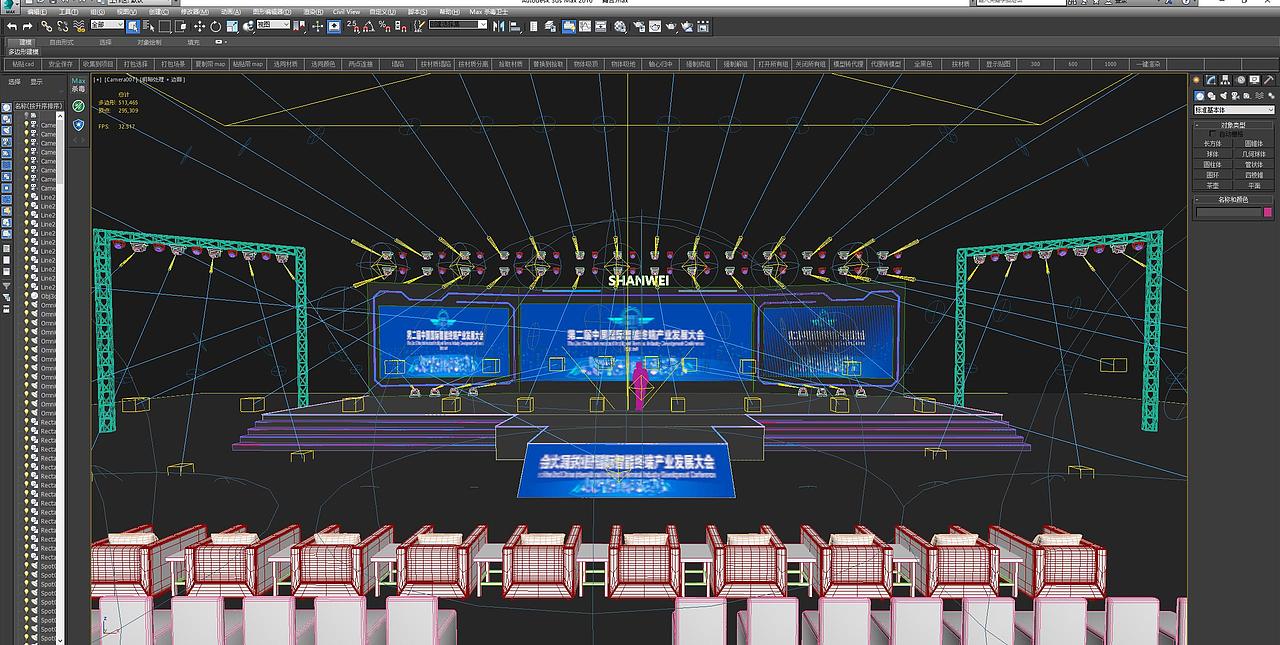Activate the Select and Scale tool
Screen dimensions: 1280x645
232,26
